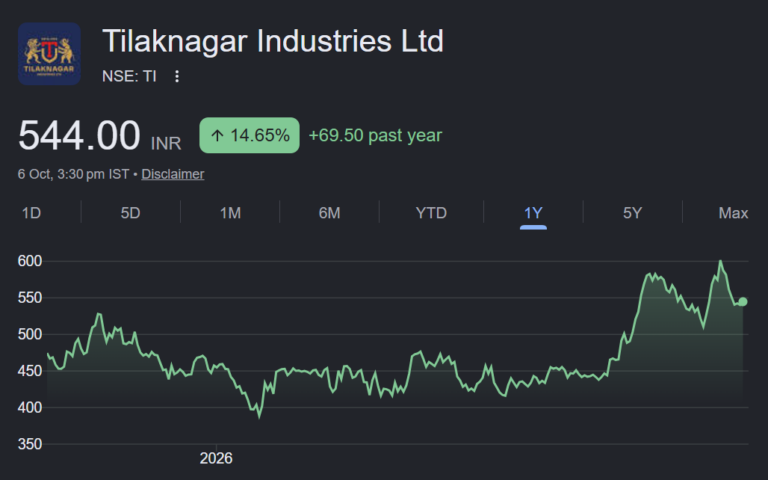Select the 1Y time range tab
The width and height of the screenshot is (768, 480).
[533, 213]
